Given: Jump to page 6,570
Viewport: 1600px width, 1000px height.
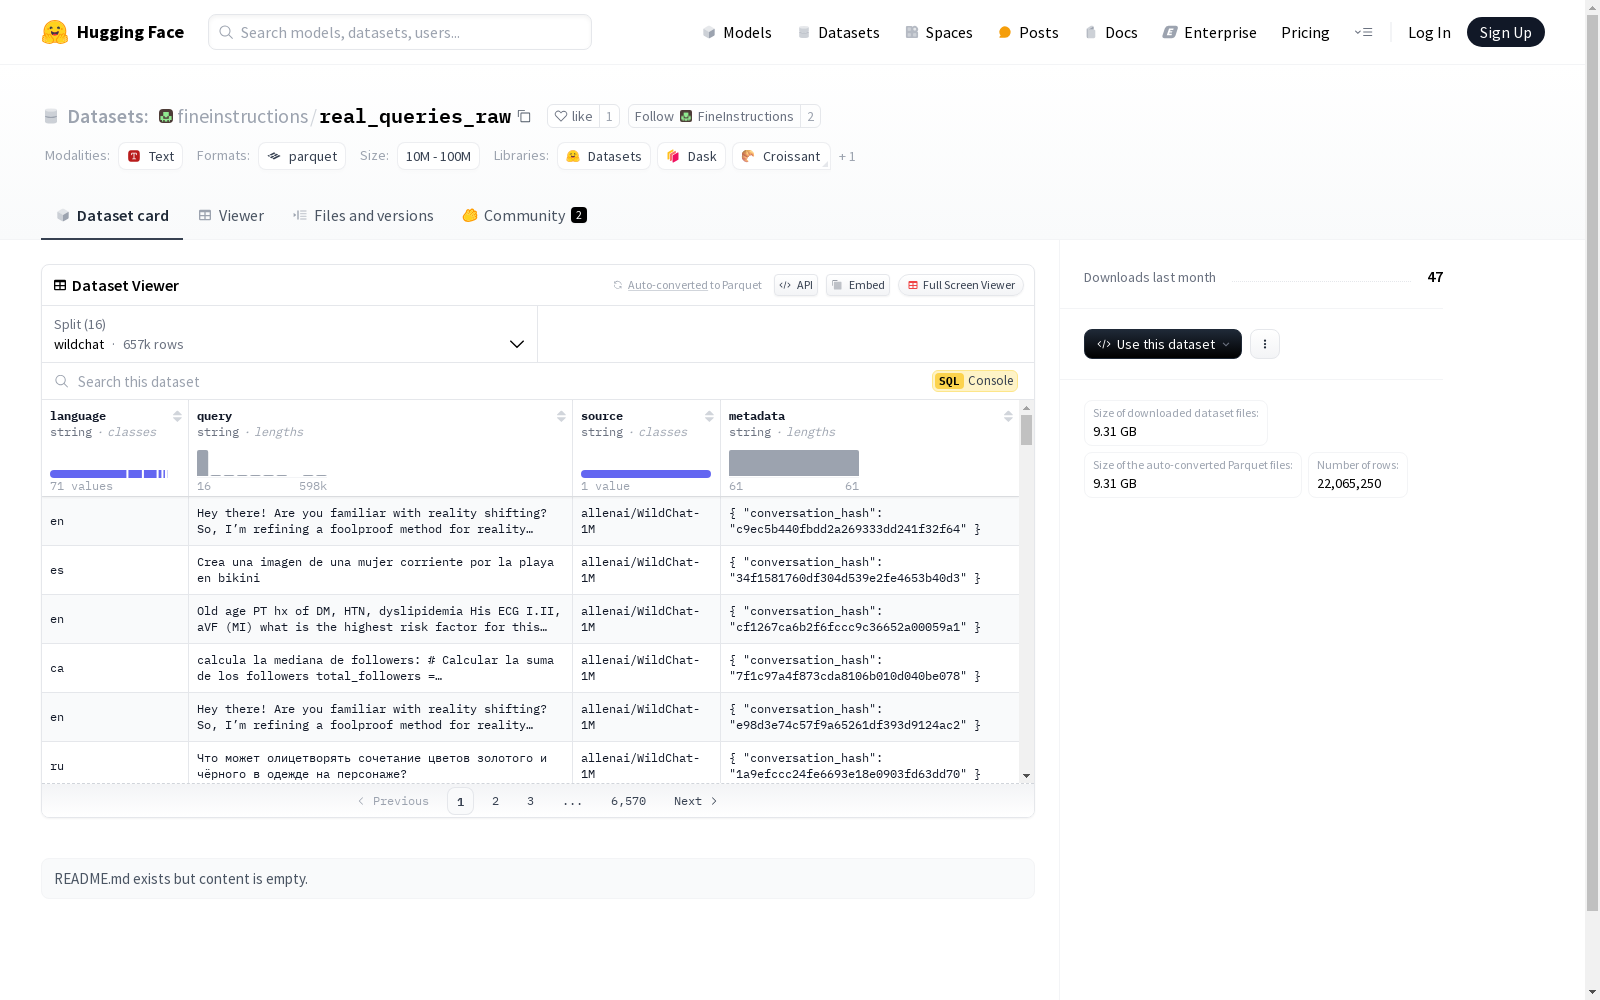Looking at the screenshot, I should (628, 801).
